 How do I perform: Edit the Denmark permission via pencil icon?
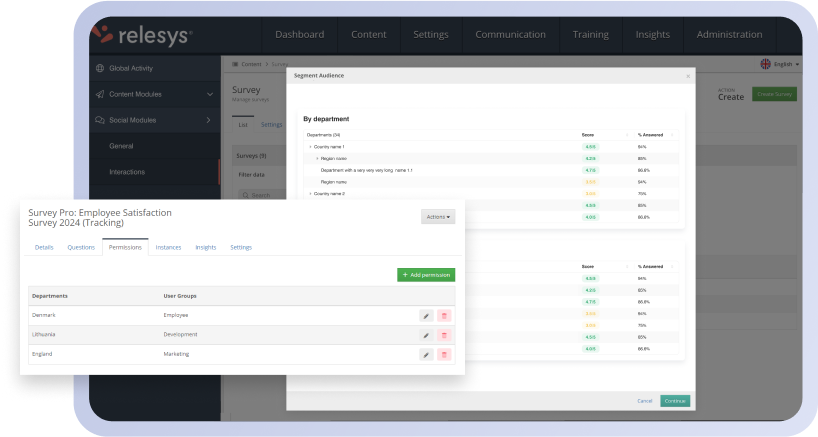(x=426, y=316)
